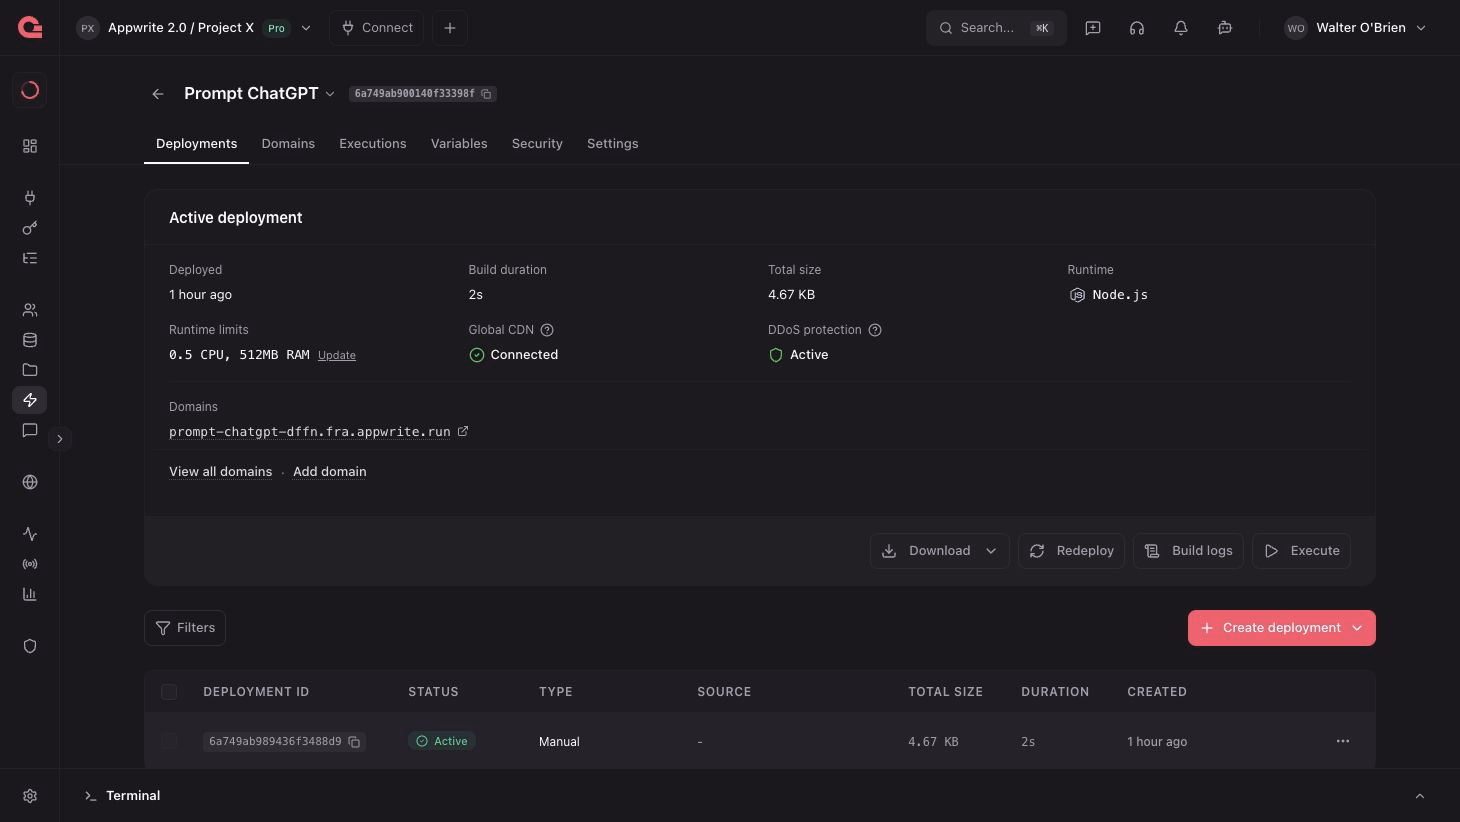Click the plus button next to Connect
This screenshot has height=822, width=1460.
click(x=450, y=28)
